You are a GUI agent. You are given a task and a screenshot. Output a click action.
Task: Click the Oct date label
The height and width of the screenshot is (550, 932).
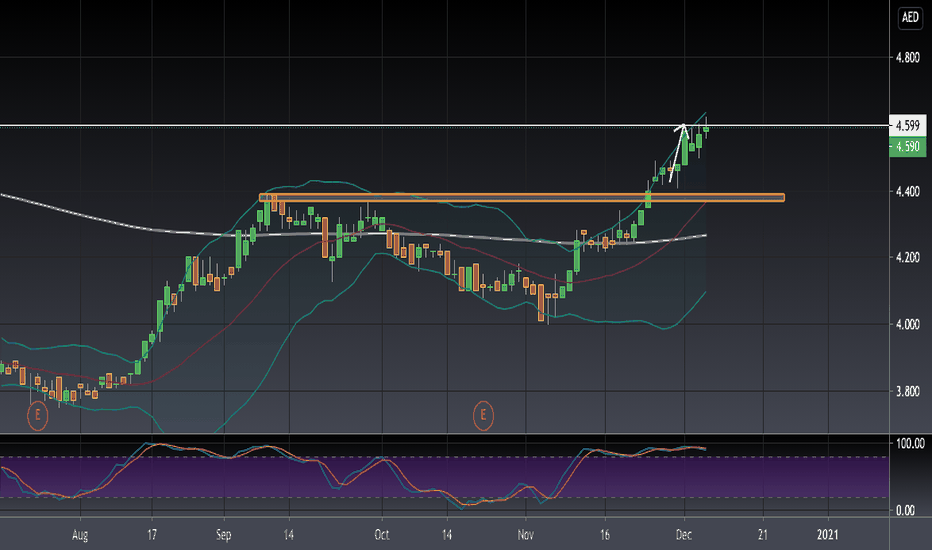[x=382, y=535]
